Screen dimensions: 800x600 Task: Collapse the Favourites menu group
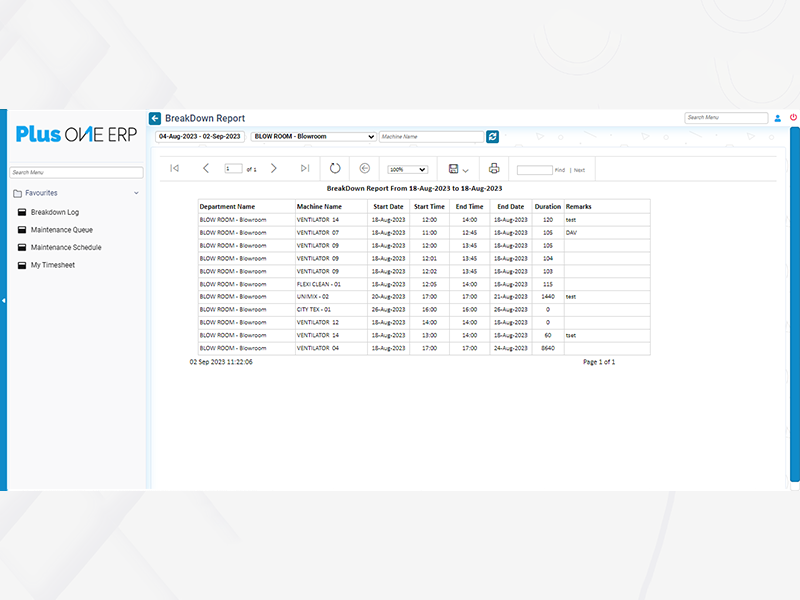(x=136, y=193)
